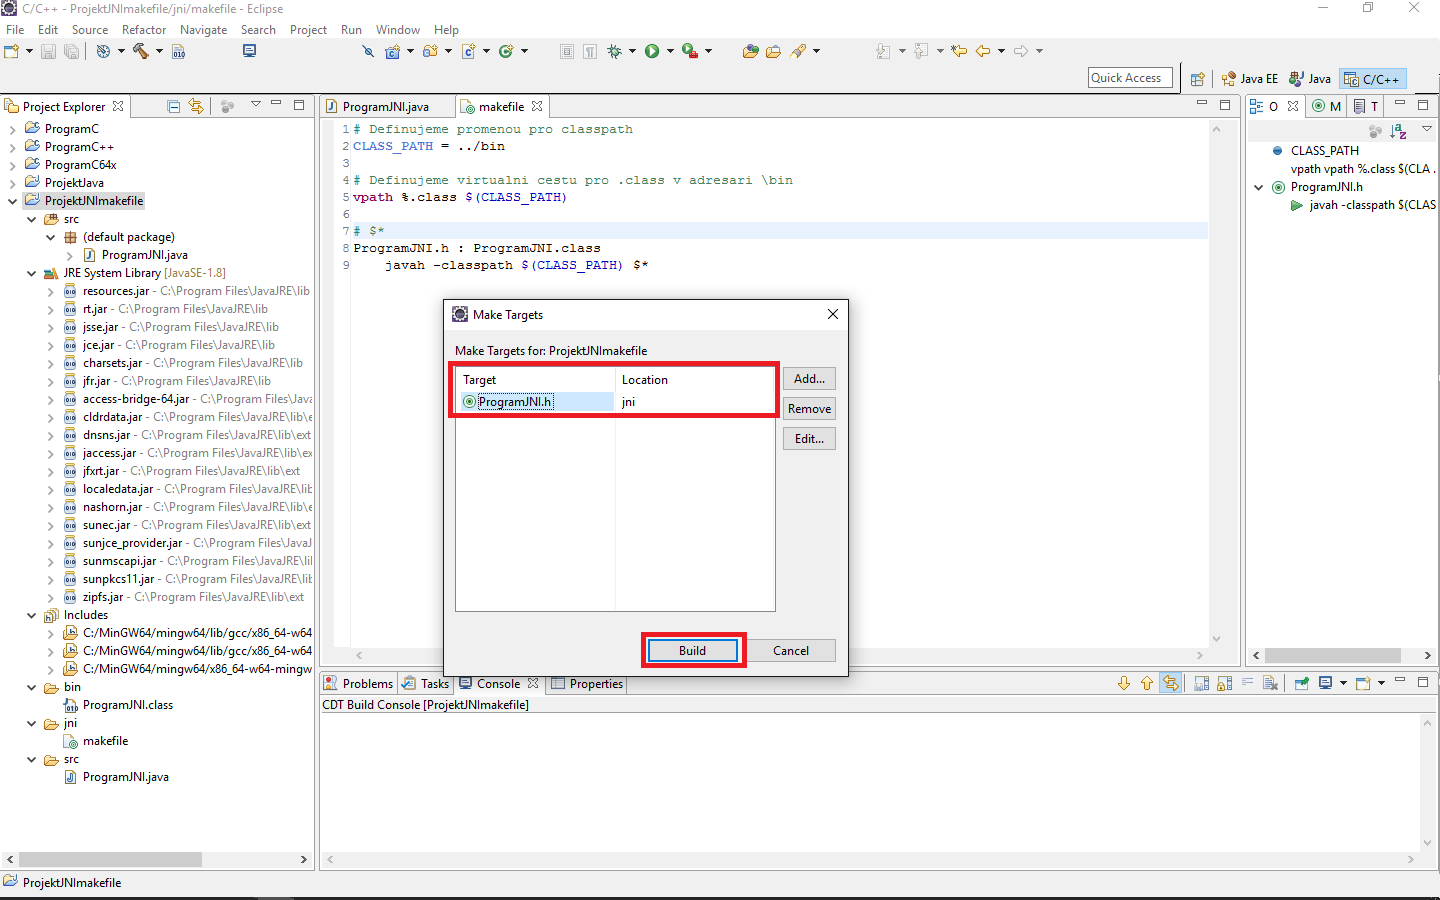Click inside the Quick Access field
This screenshot has width=1440, height=900.
click(1130, 77)
